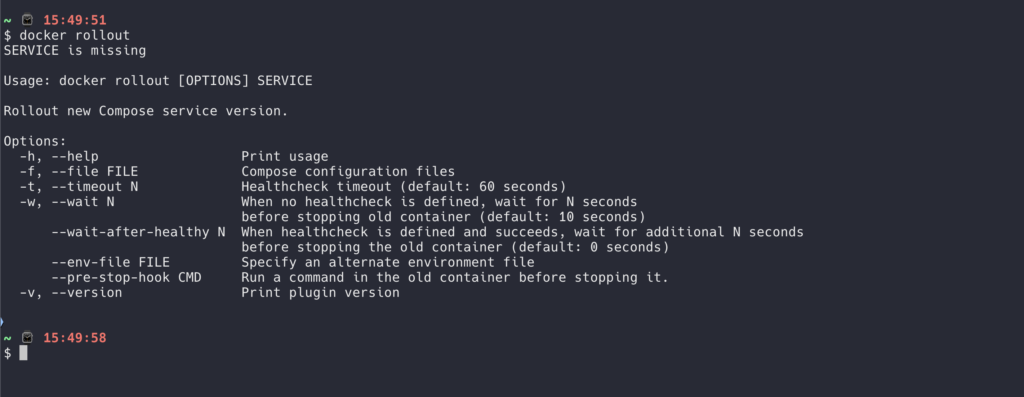Click the blue marker at left edge
The width and height of the screenshot is (1024, 397).
pos(2,322)
